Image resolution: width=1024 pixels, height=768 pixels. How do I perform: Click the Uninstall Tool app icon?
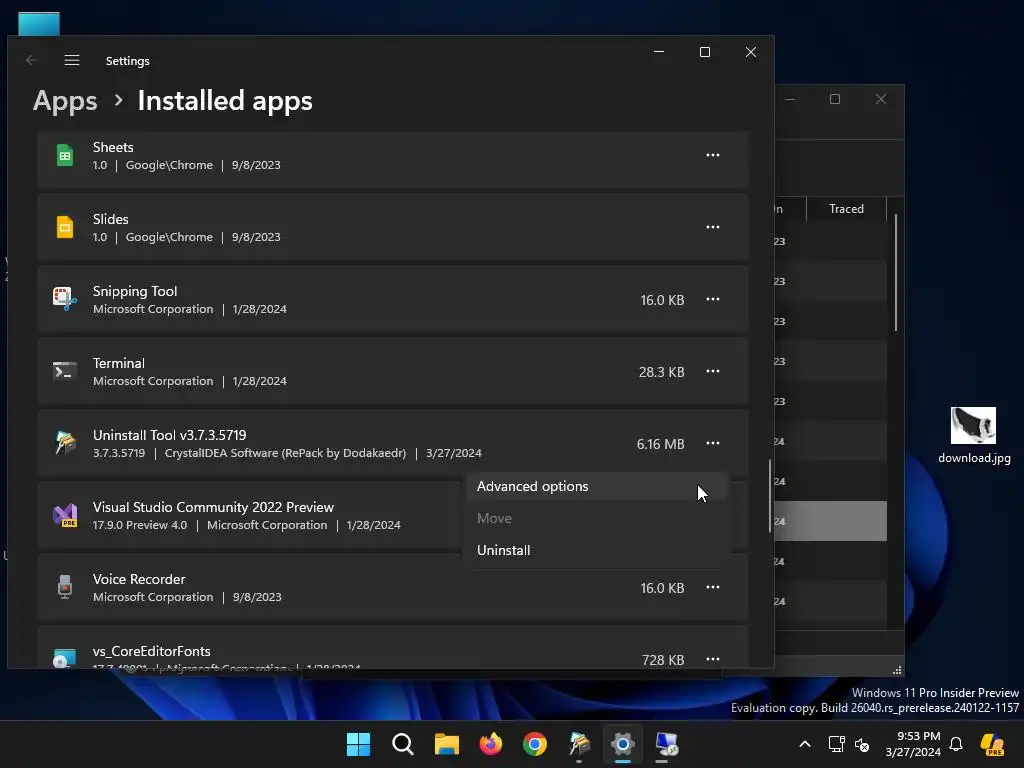[x=65, y=443]
